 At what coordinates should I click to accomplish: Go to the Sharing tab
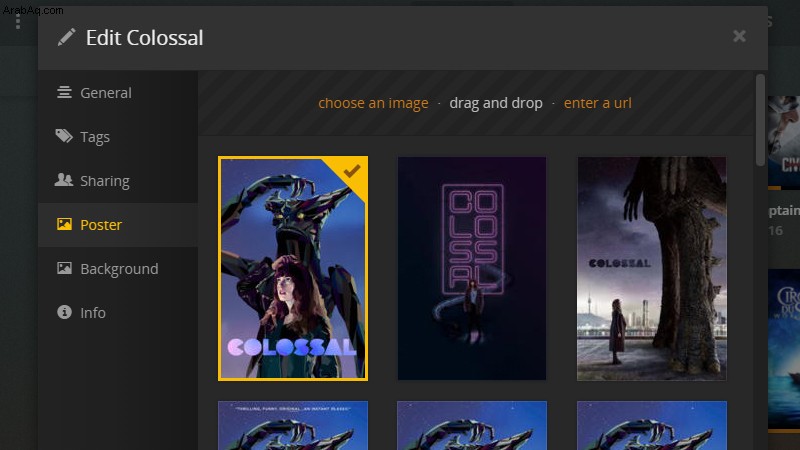pyautogui.click(x=118, y=181)
